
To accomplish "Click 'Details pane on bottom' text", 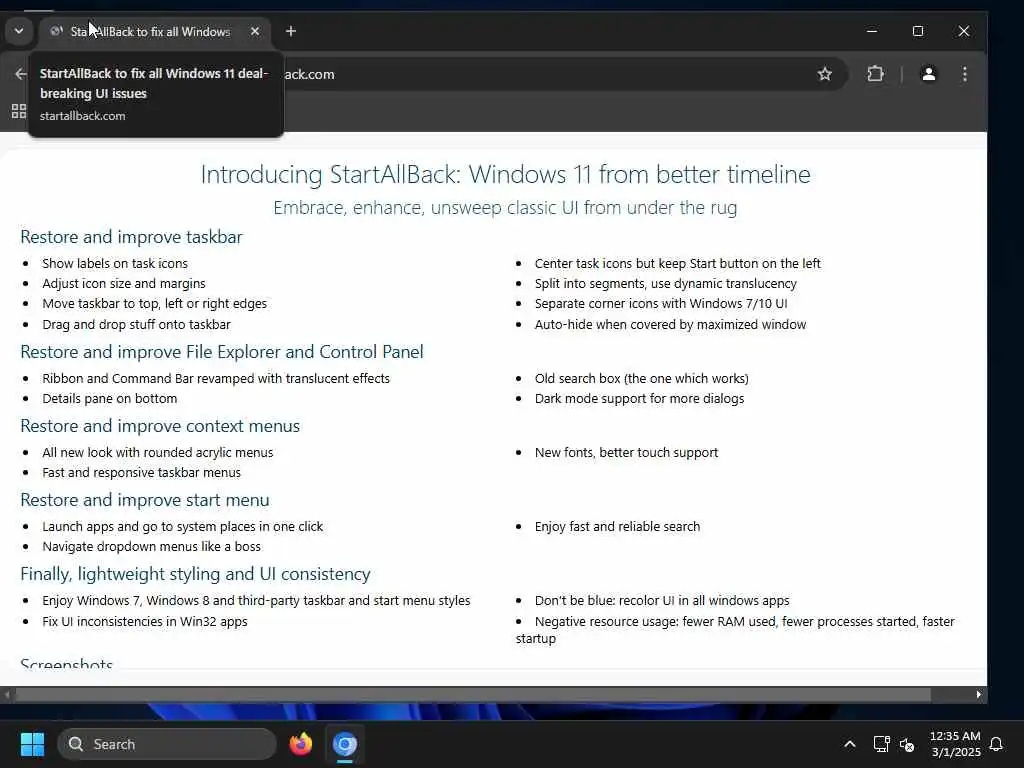I will tap(110, 398).
